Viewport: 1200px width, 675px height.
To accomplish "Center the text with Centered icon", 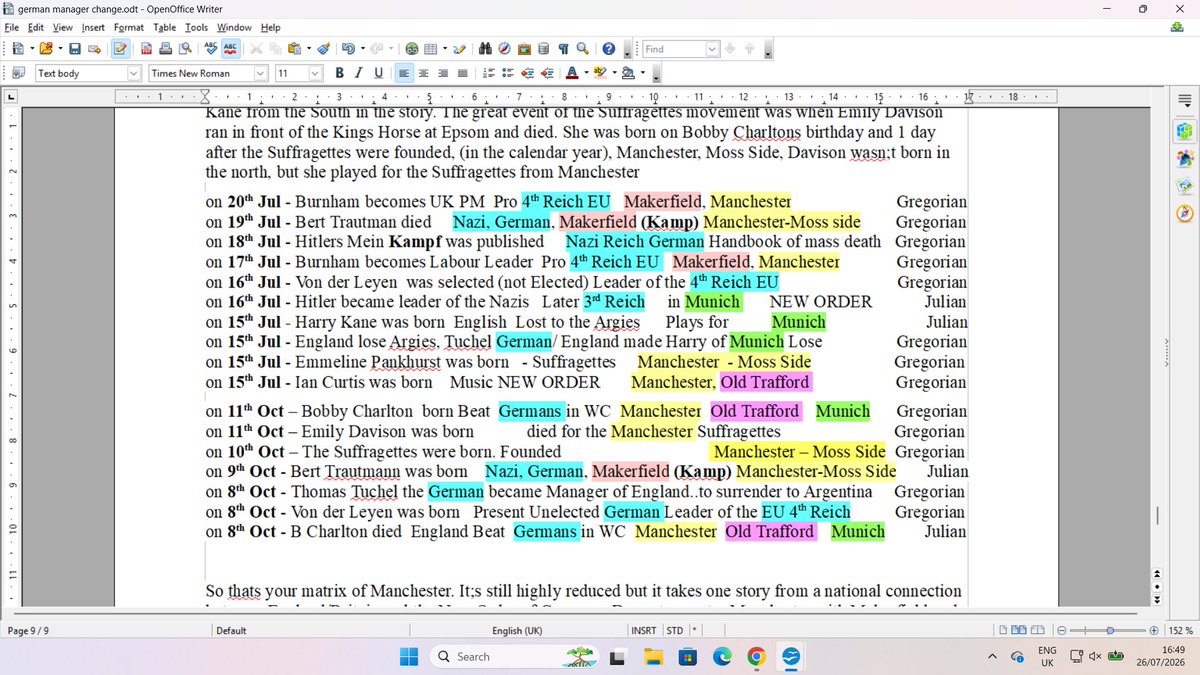I will tap(424, 73).
